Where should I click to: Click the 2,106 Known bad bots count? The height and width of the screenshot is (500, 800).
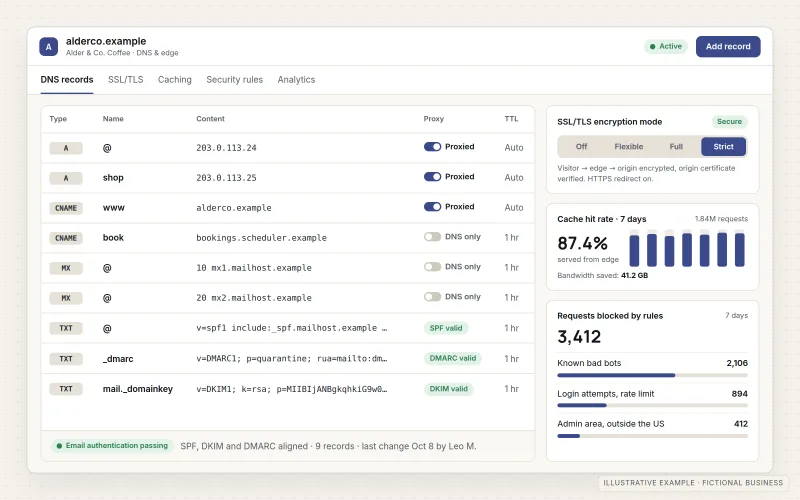(737, 363)
